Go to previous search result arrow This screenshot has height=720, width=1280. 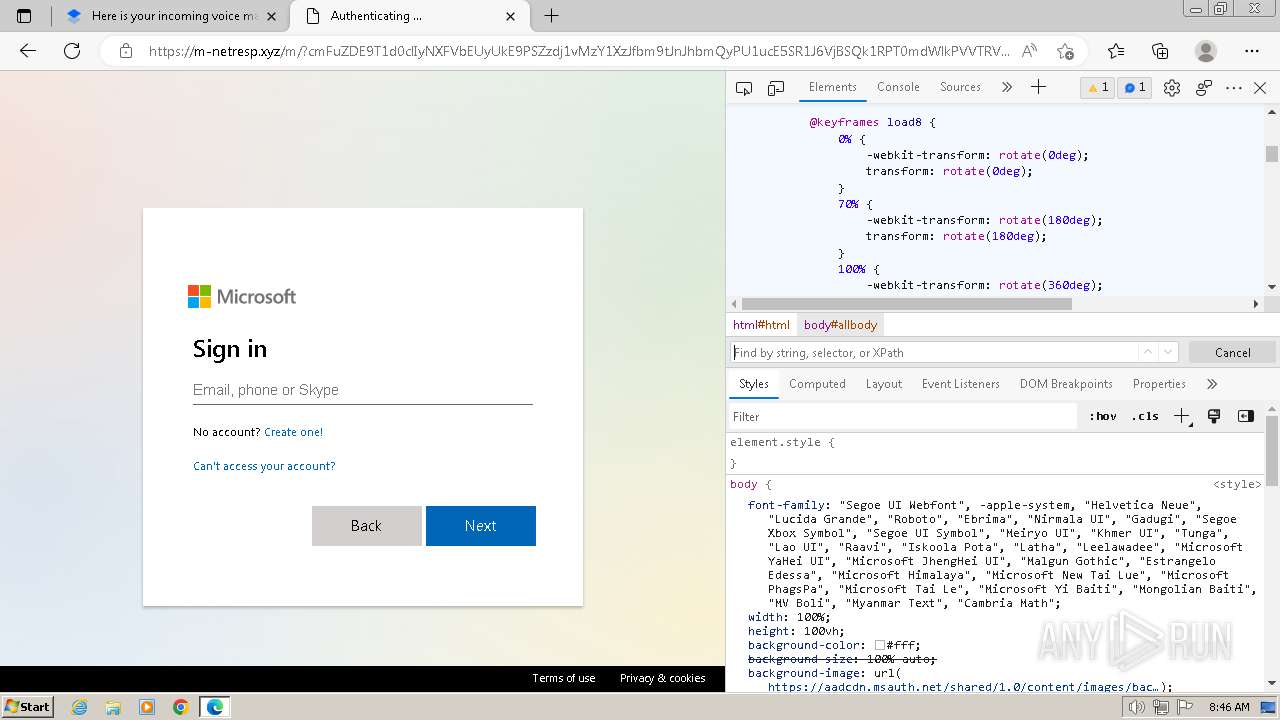point(1148,352)
